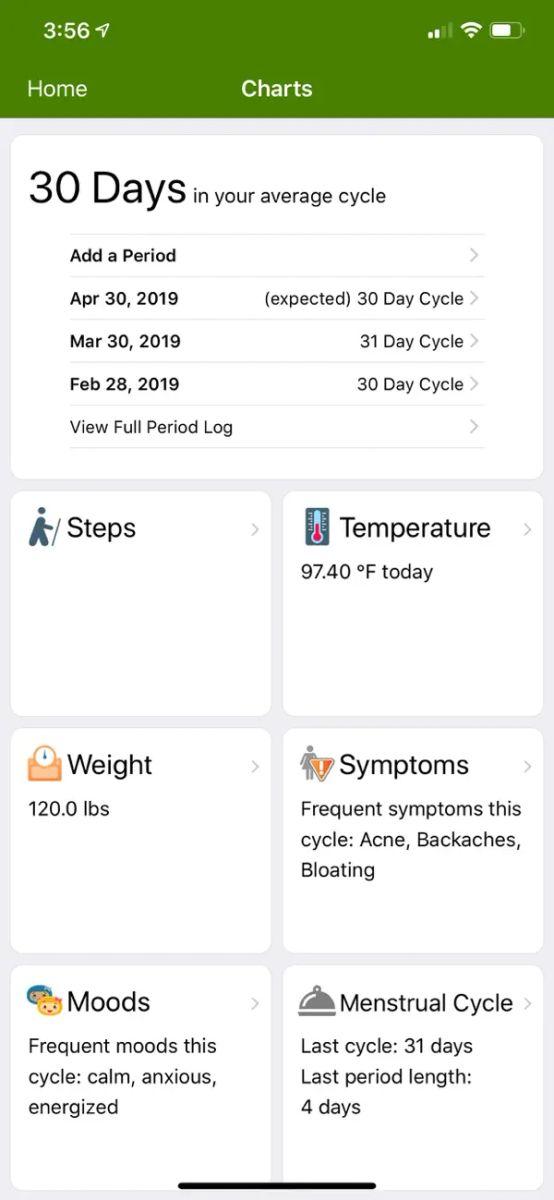Viewport: 554px width, 1200px height.
Task: Open chevron on the Temperature card
Action: point(527,529)
